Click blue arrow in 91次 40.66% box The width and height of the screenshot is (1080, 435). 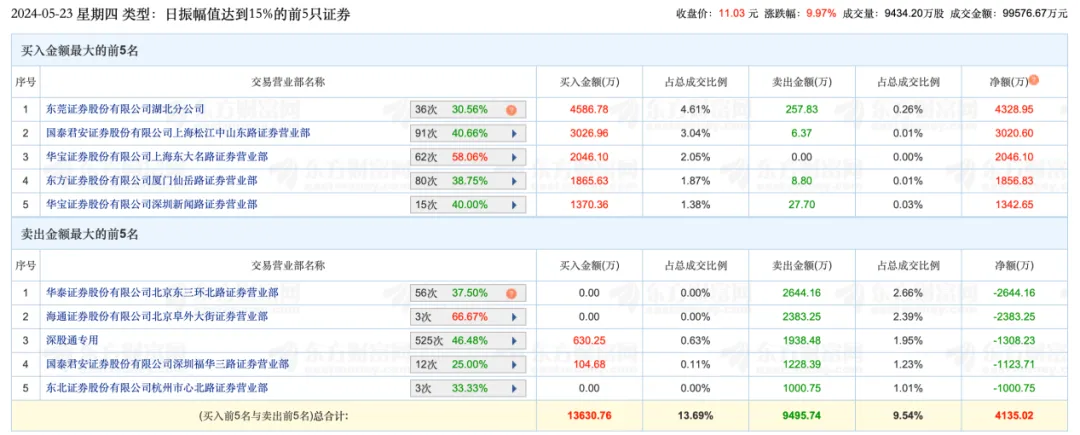(514, 133)
